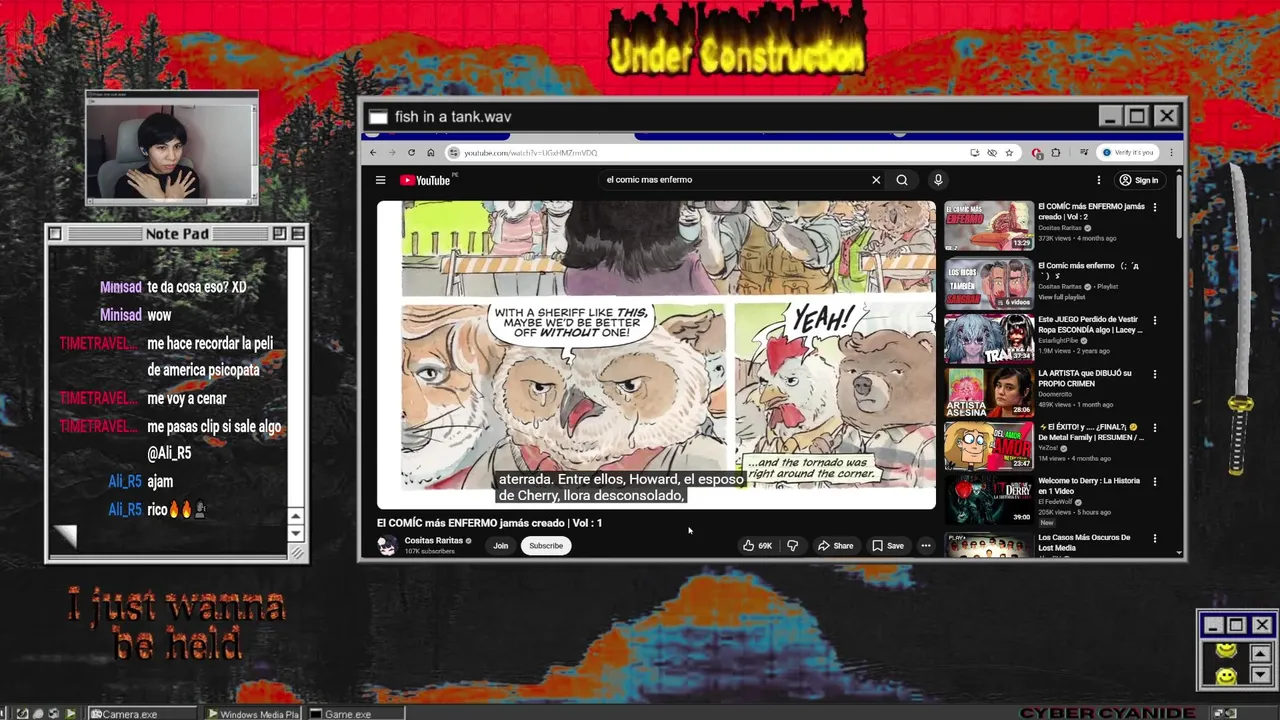
Task: Open the browser home page icon
Action: tap(430, 152)
